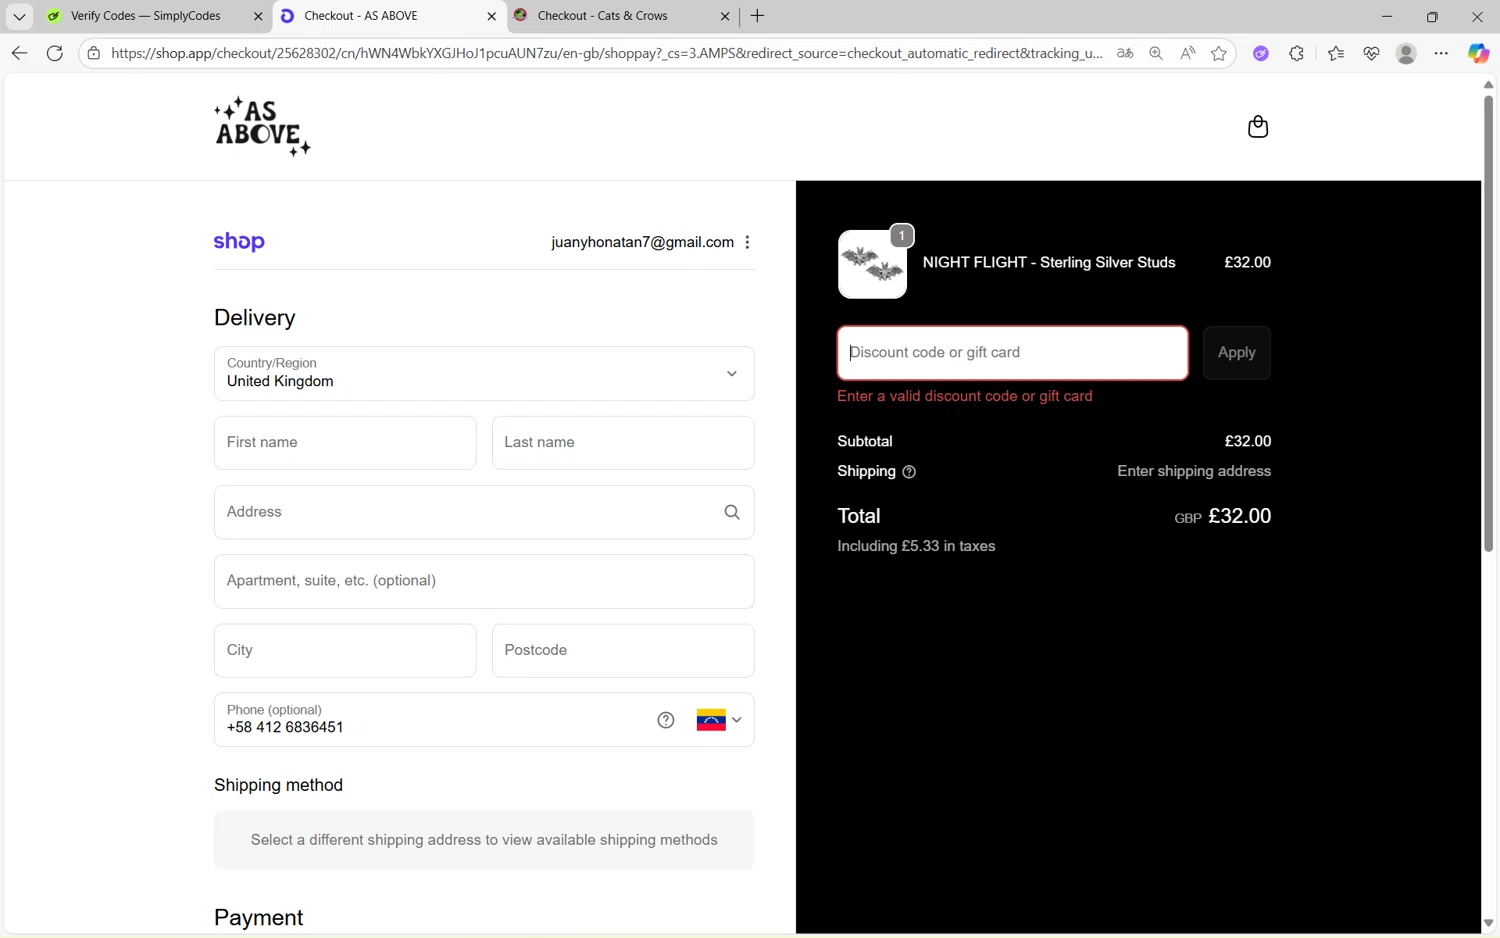Click into the Address field

tap(484, 512)
